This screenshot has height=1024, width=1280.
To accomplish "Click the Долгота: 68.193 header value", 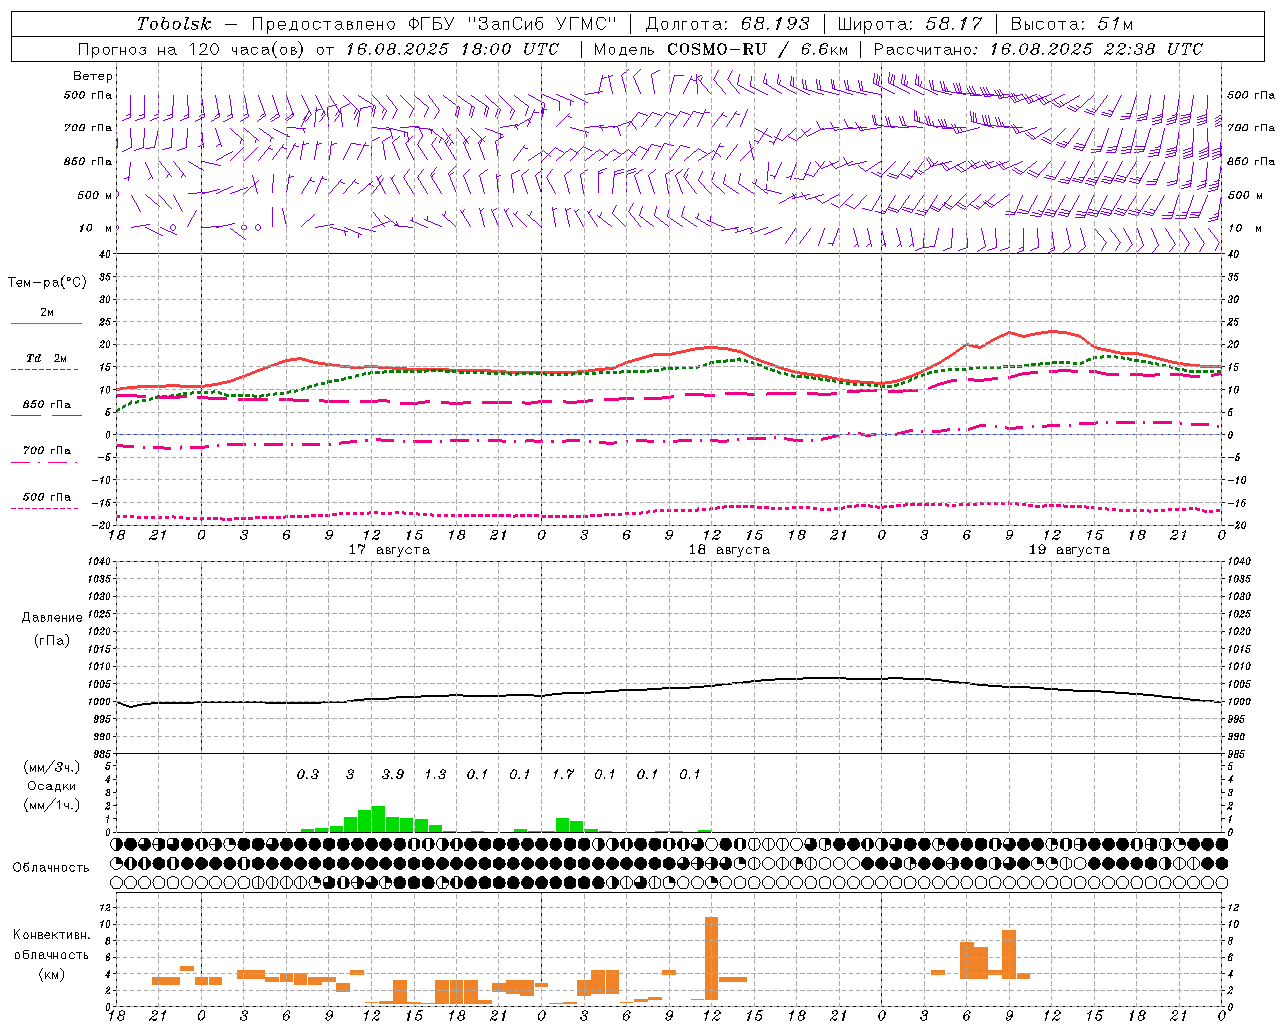I will tap(727, 24).
